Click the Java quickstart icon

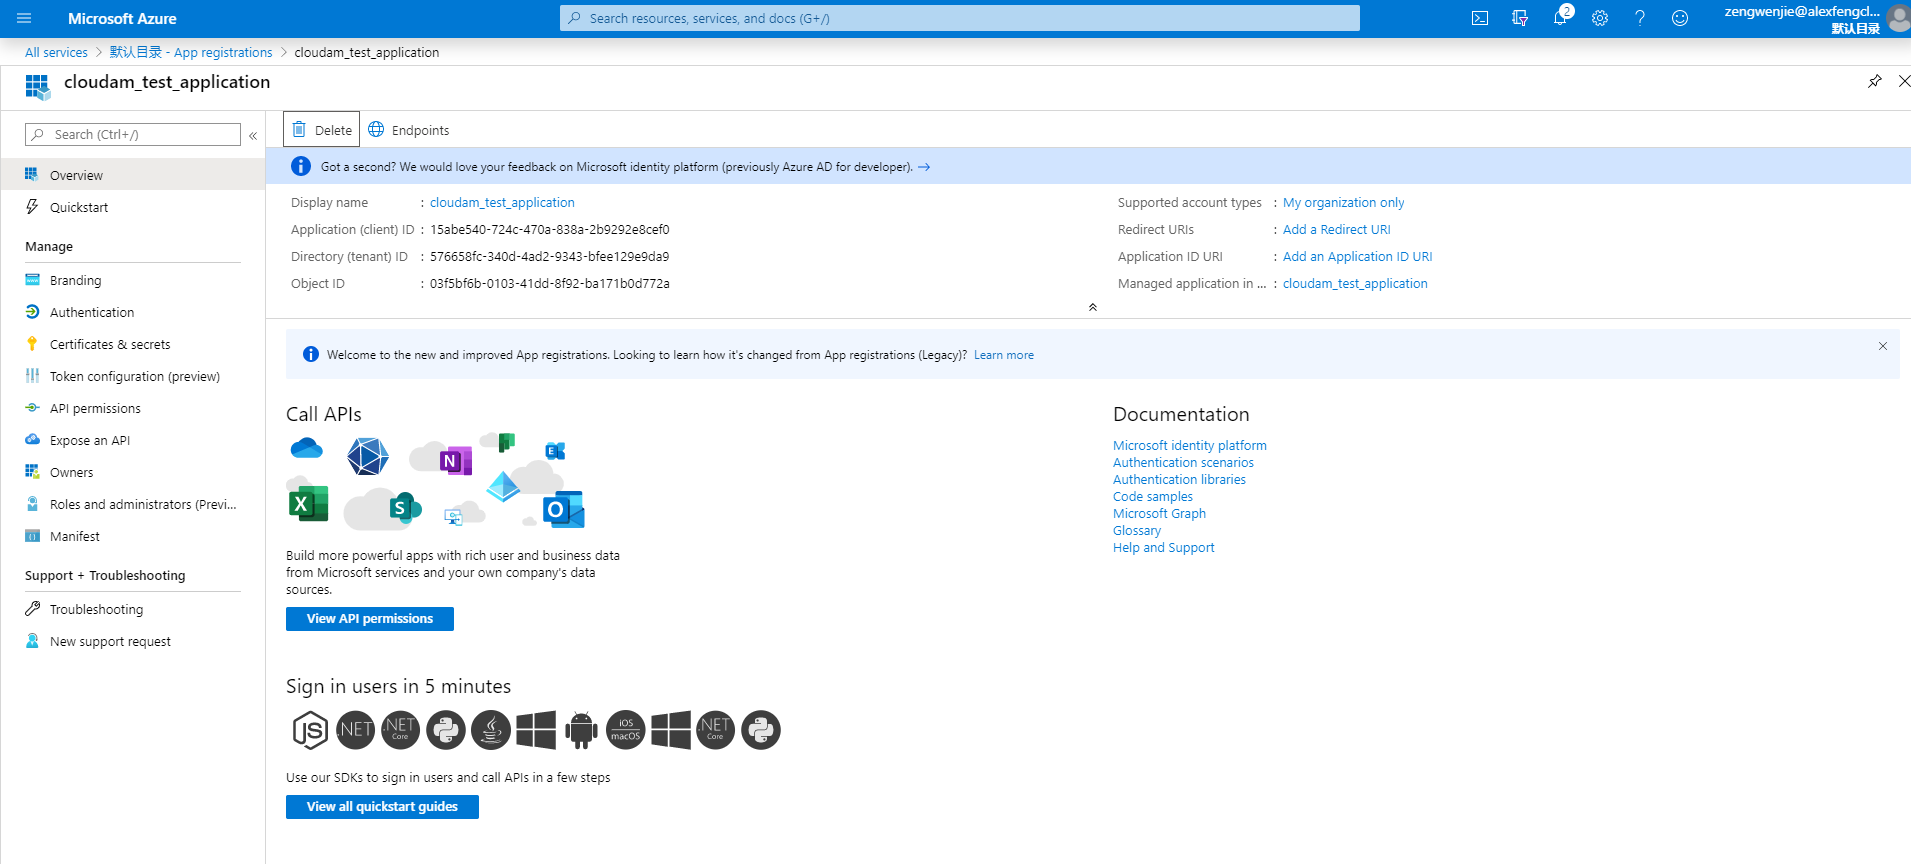click(x=491, y=730)
